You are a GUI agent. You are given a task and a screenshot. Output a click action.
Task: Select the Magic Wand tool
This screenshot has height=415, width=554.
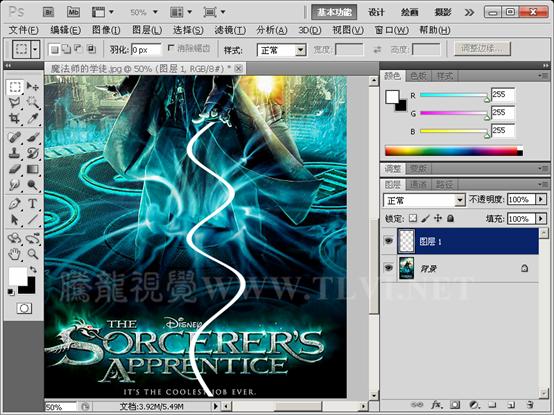(x=33, y=103)
